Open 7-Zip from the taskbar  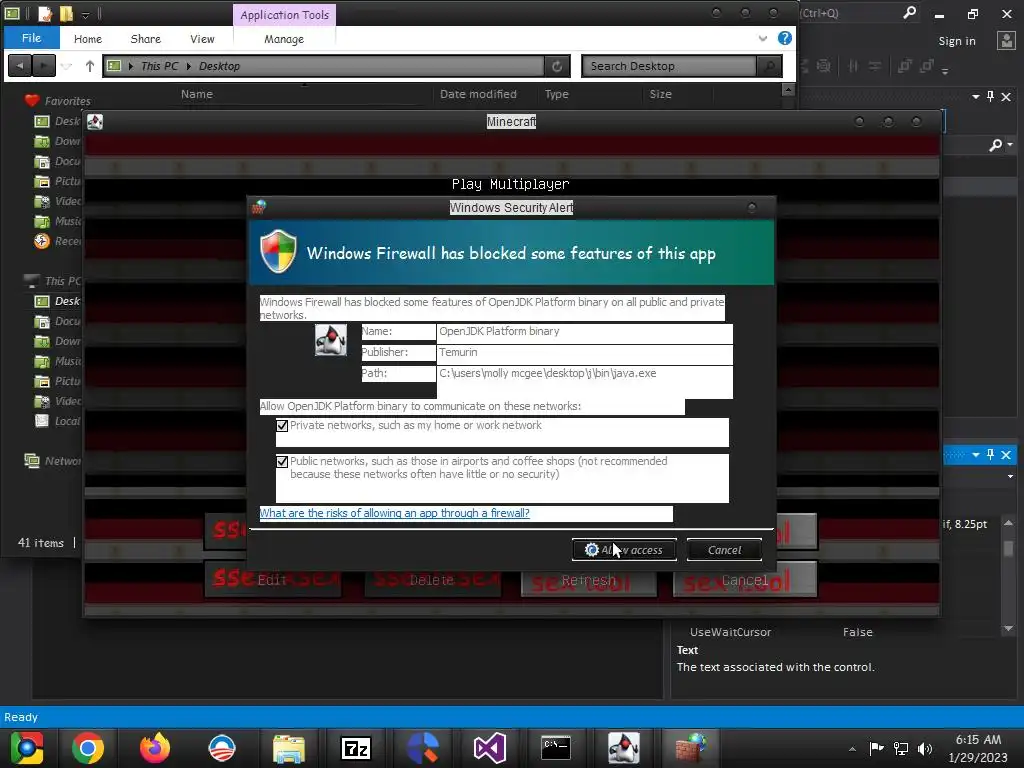click(x=356, y=748)
